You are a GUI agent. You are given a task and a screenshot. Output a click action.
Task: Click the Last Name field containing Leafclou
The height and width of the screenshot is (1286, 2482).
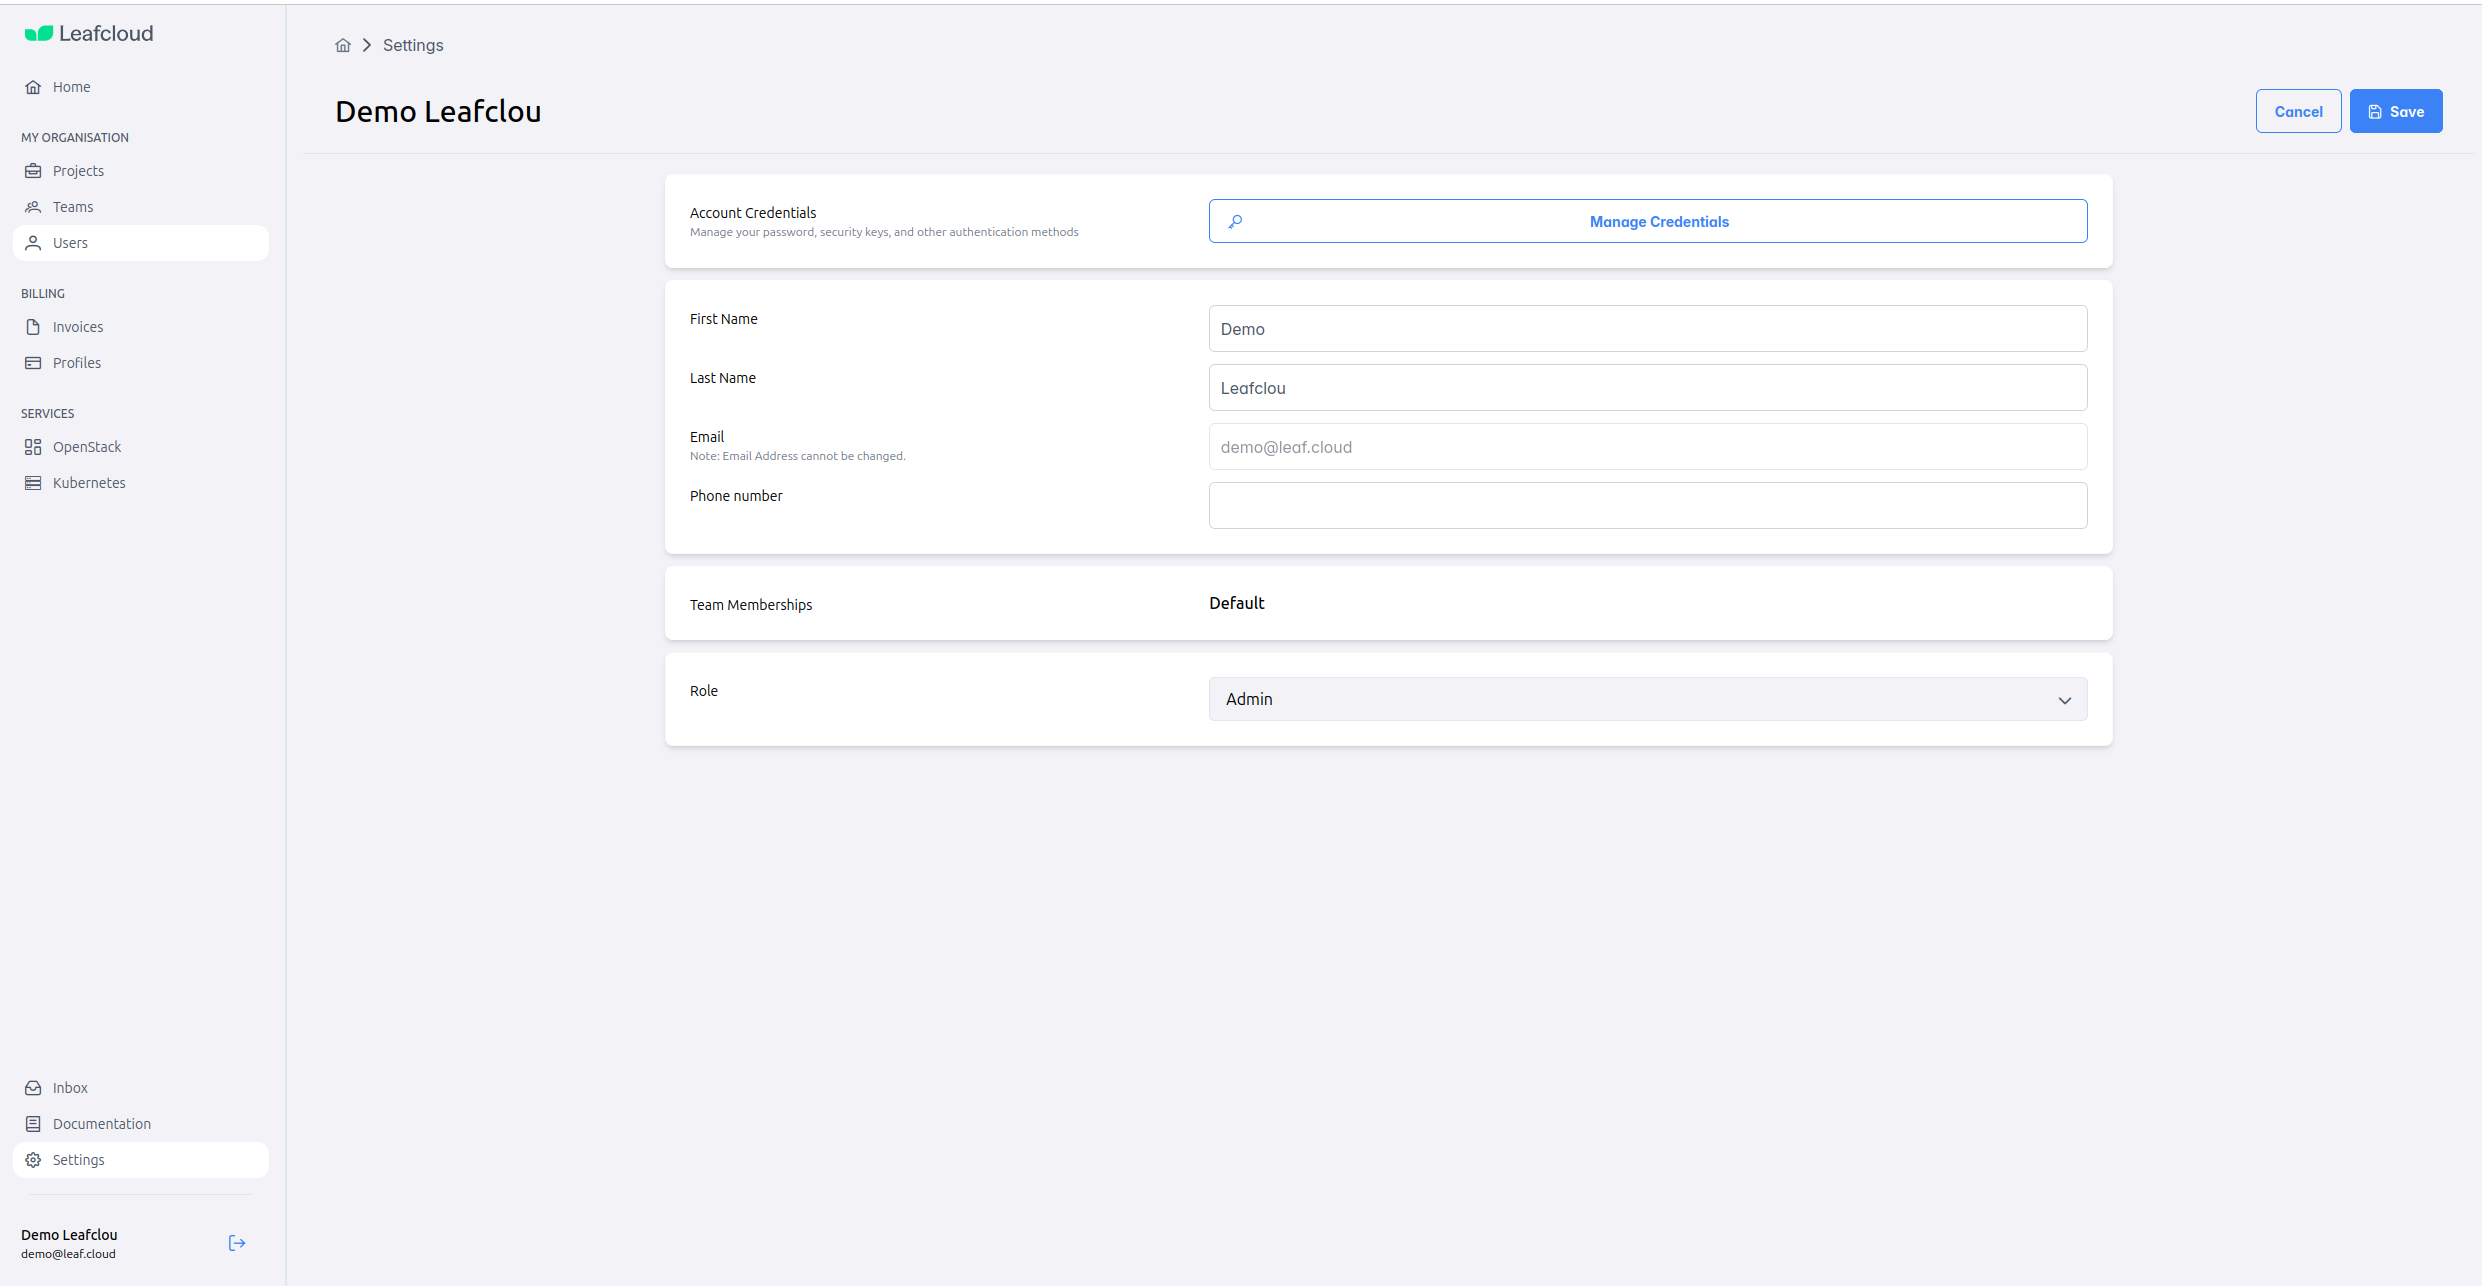[1648, 387]
